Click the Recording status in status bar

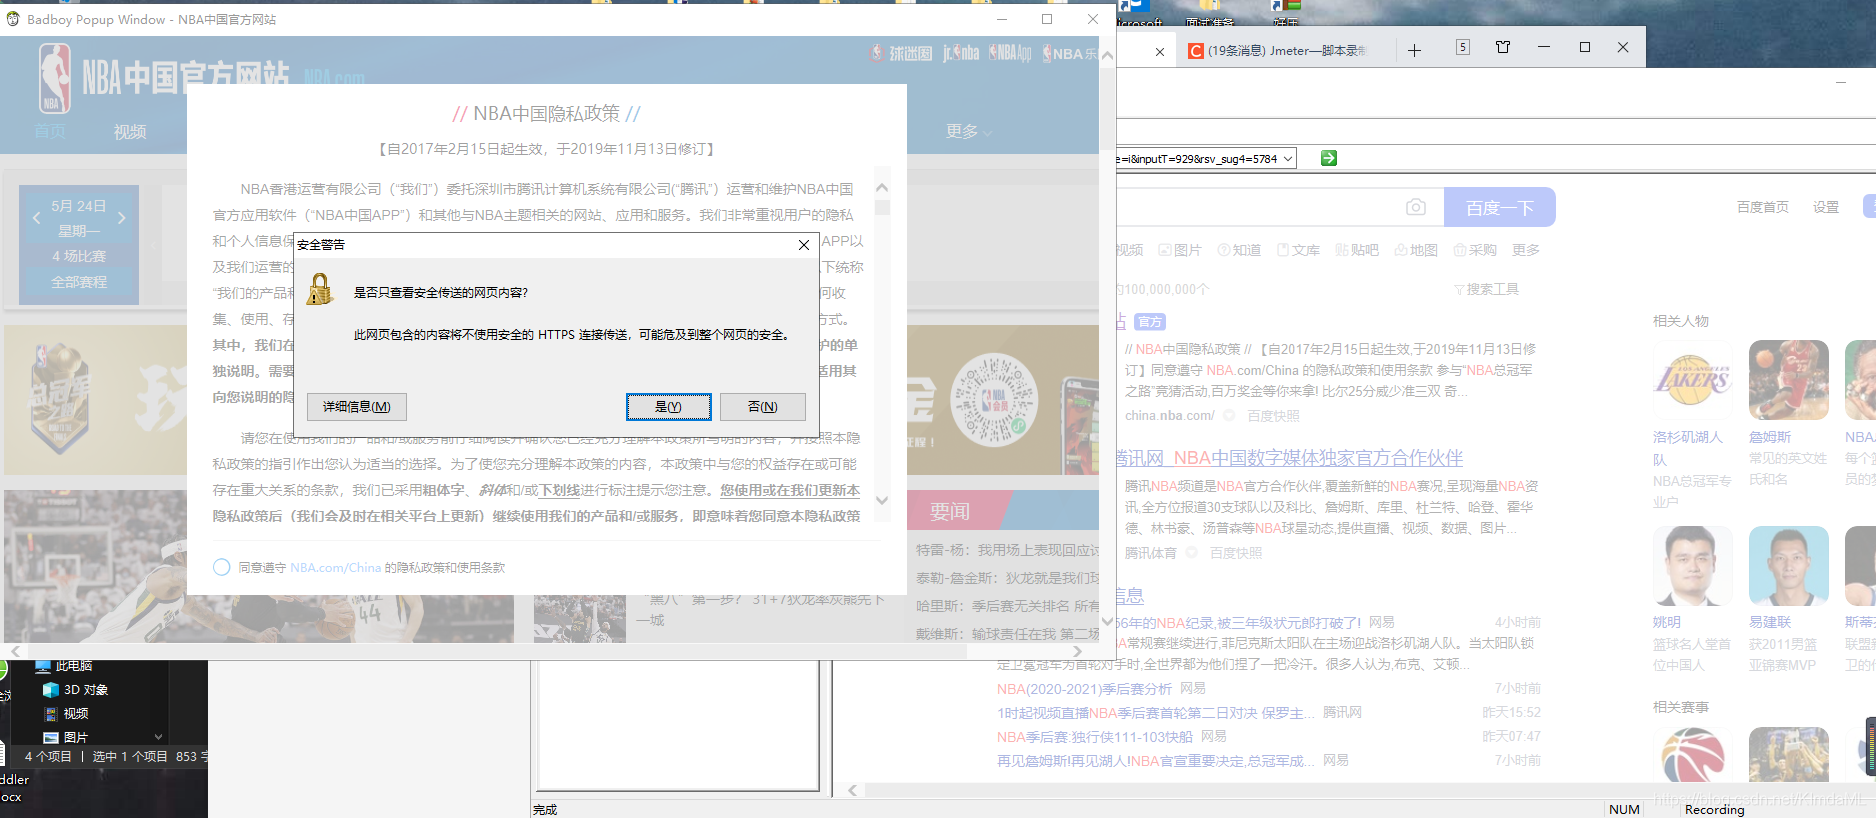click(1714, 809)
